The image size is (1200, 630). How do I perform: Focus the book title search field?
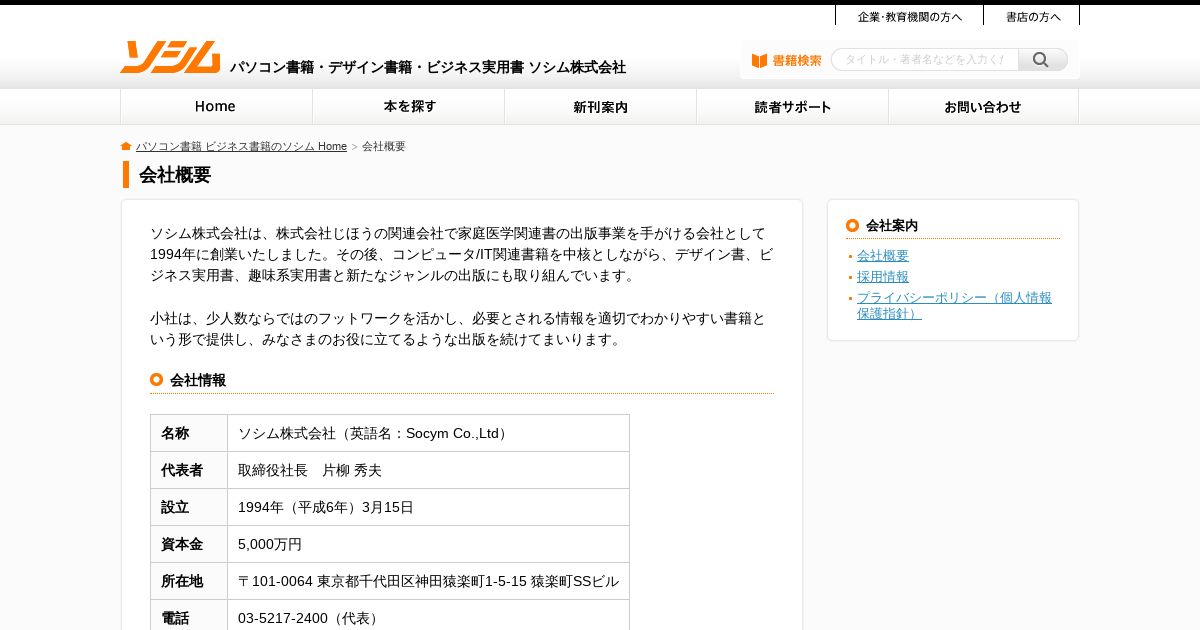click(925, 60)
